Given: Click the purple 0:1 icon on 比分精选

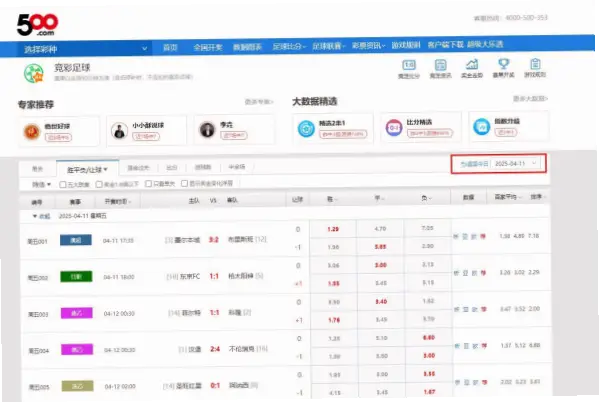Looking at the screenshot, I should [x=394, y=128].
